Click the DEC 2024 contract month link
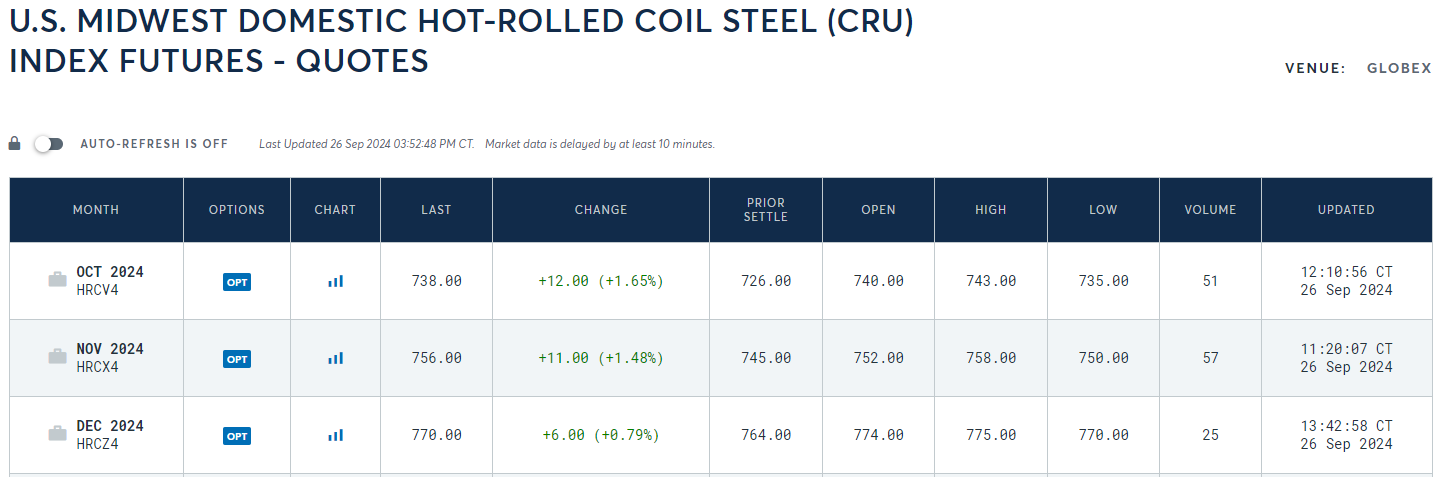Image resolution: width=1437 pixels, height=477 pixels. coord(110,426)
